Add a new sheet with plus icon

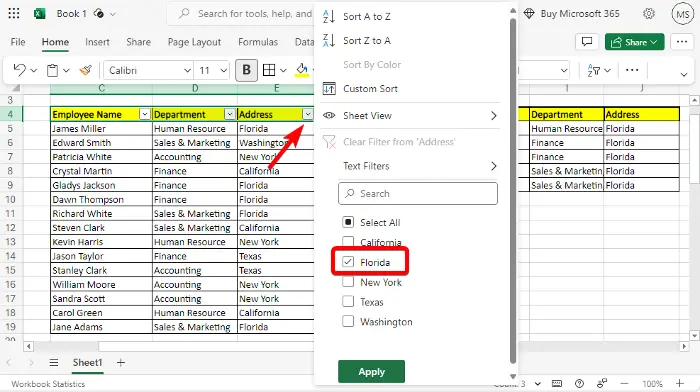[121, 363]
